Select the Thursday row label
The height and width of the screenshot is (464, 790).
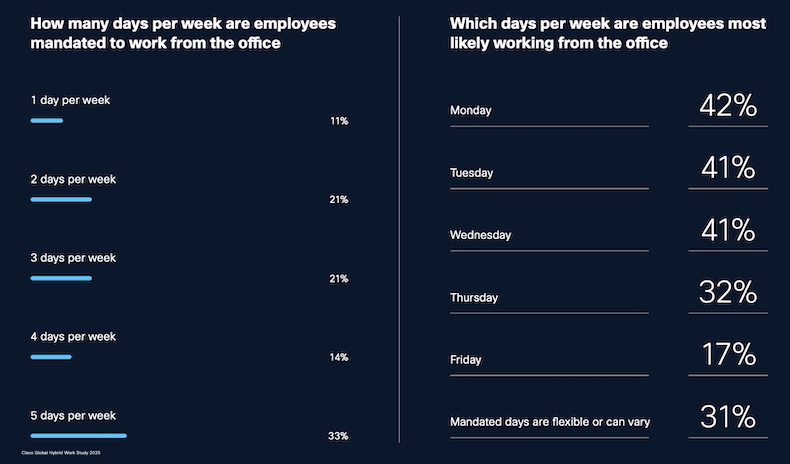click(474, 297)
